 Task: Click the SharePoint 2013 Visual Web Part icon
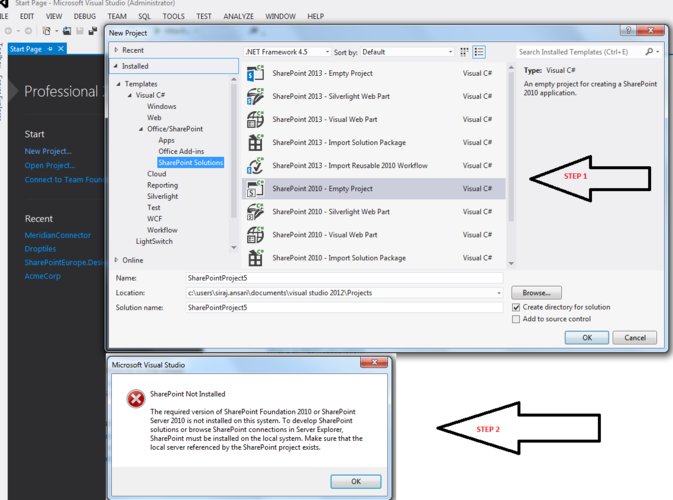pyautogui.click(x=255, y=119)
